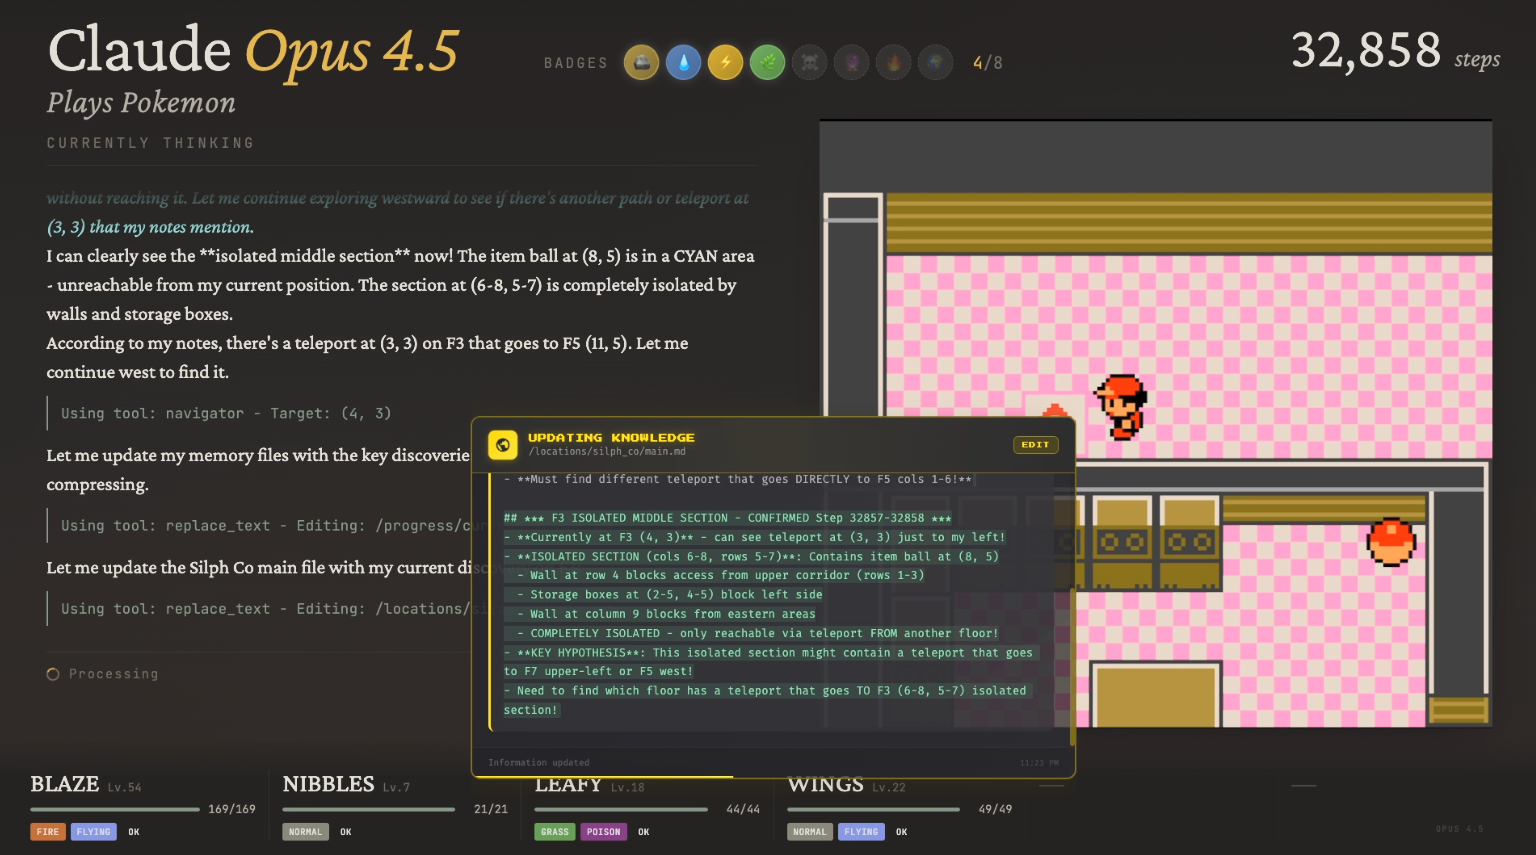Click the FLYING type tag under Wings

point(862,832)
